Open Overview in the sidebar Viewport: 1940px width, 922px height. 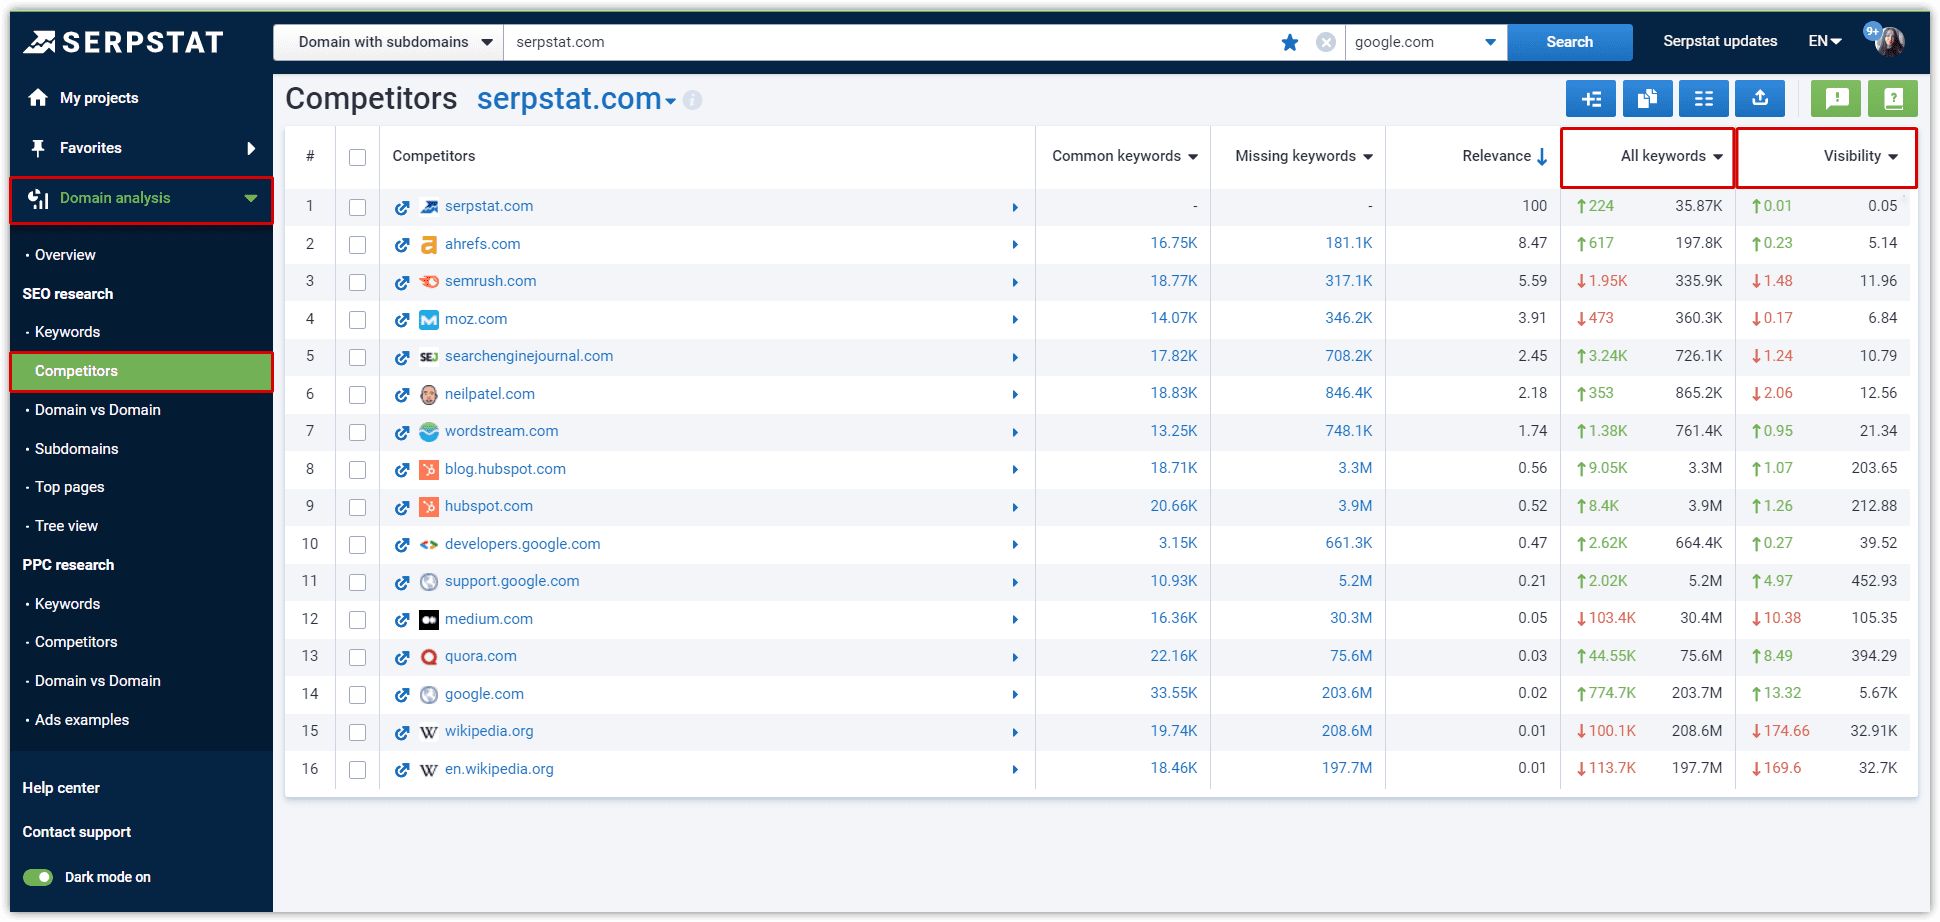[65, 255]
